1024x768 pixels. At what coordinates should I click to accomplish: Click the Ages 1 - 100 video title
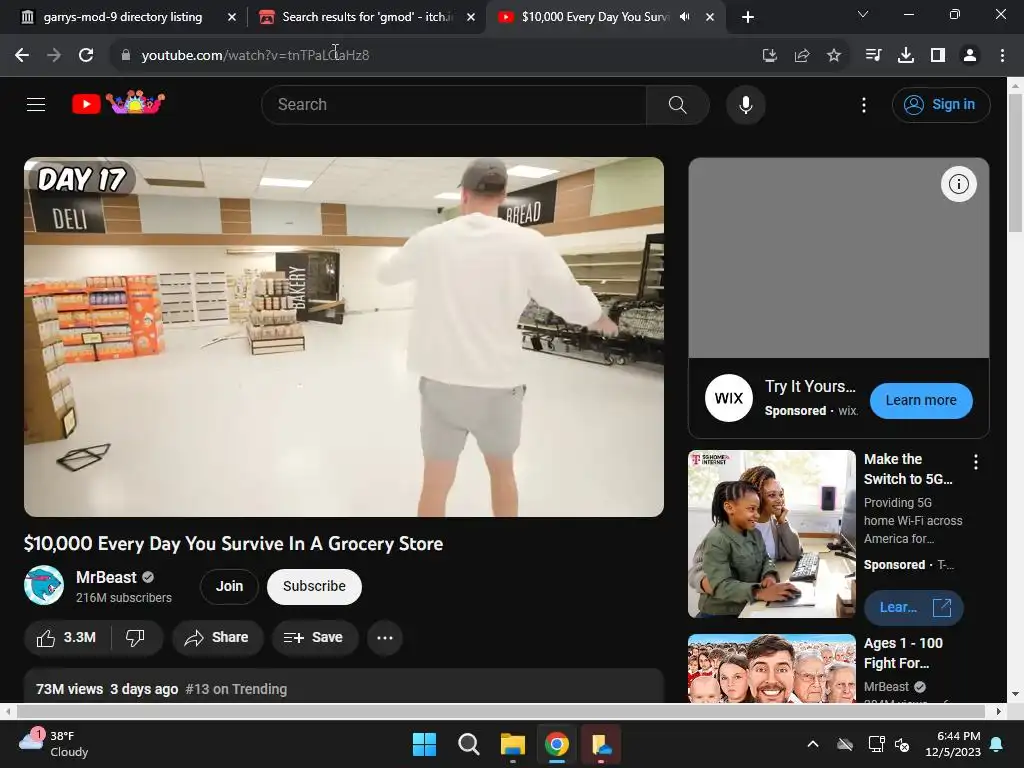903,653
